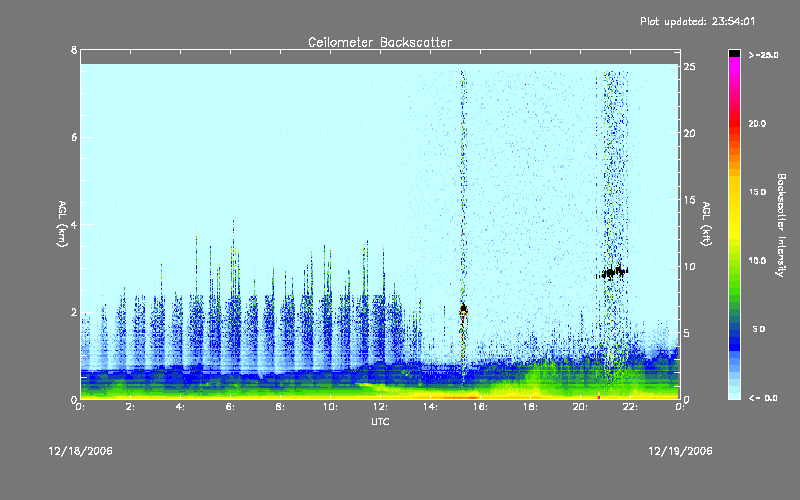Viewport: 800px width, 500px height.
Task: Pick the red band of the colorbar
Action: (734, 125)
